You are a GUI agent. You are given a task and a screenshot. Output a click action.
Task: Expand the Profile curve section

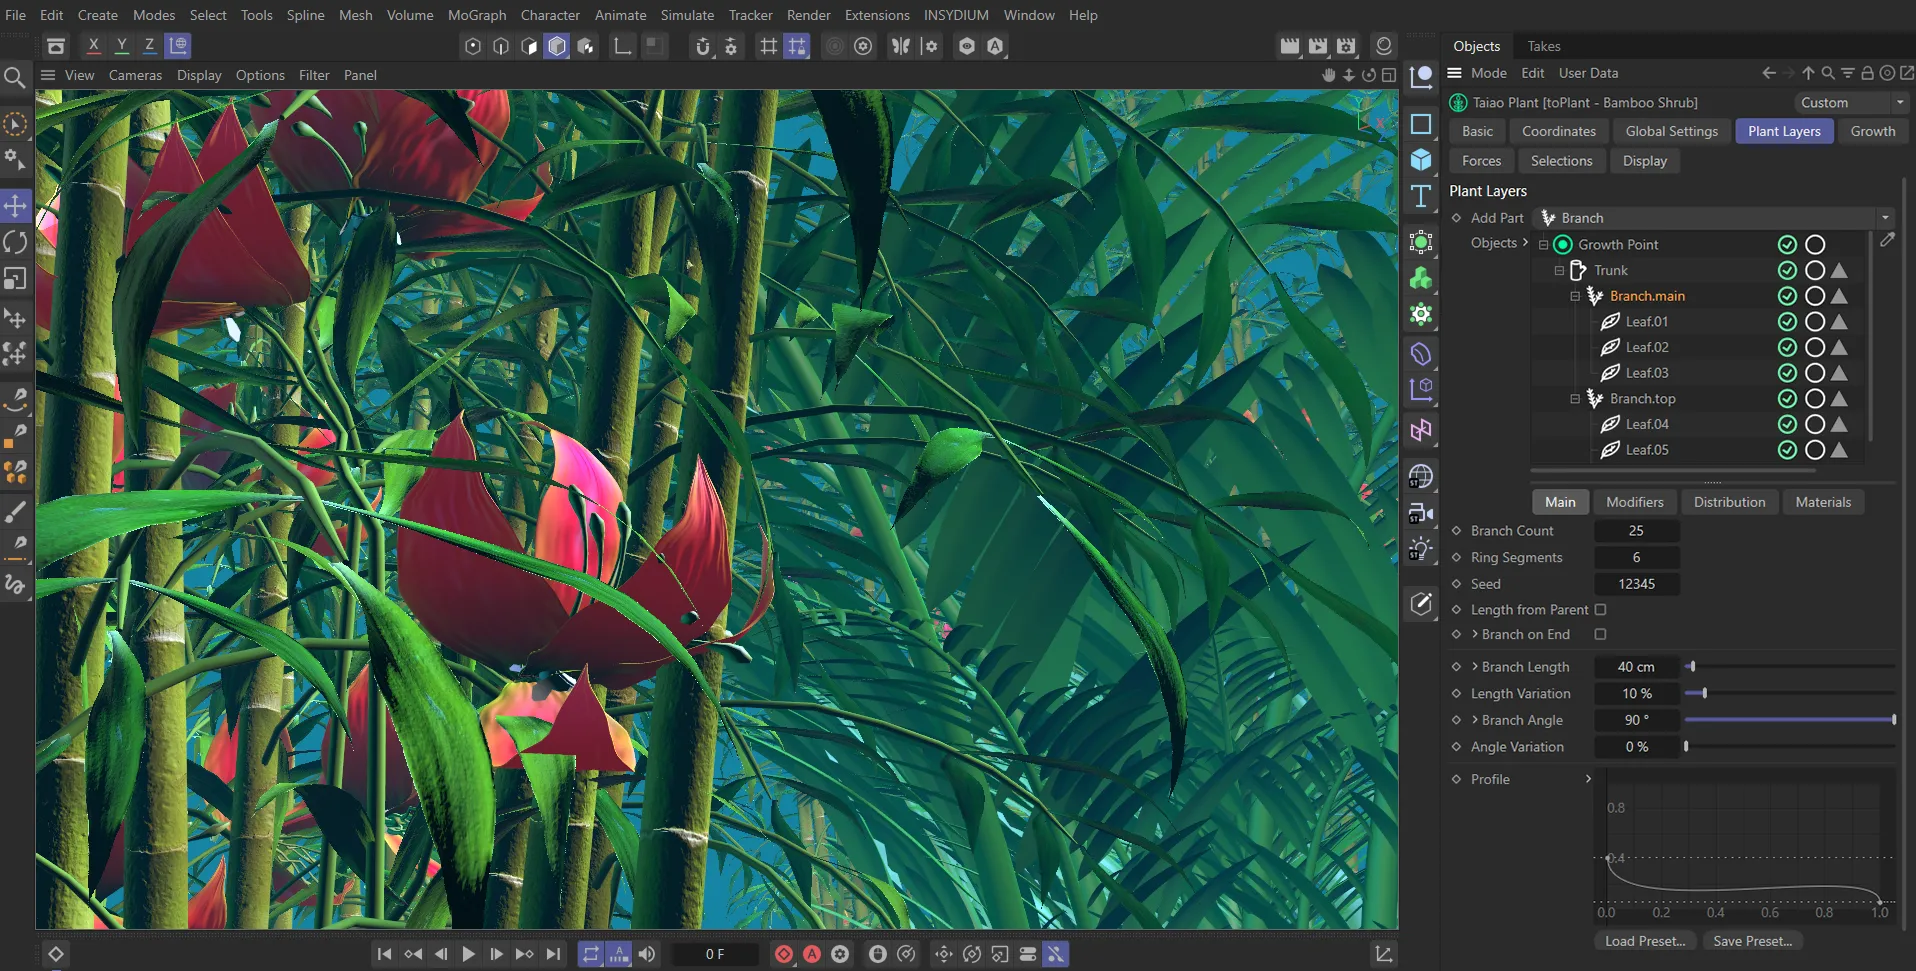(1589, 778)
